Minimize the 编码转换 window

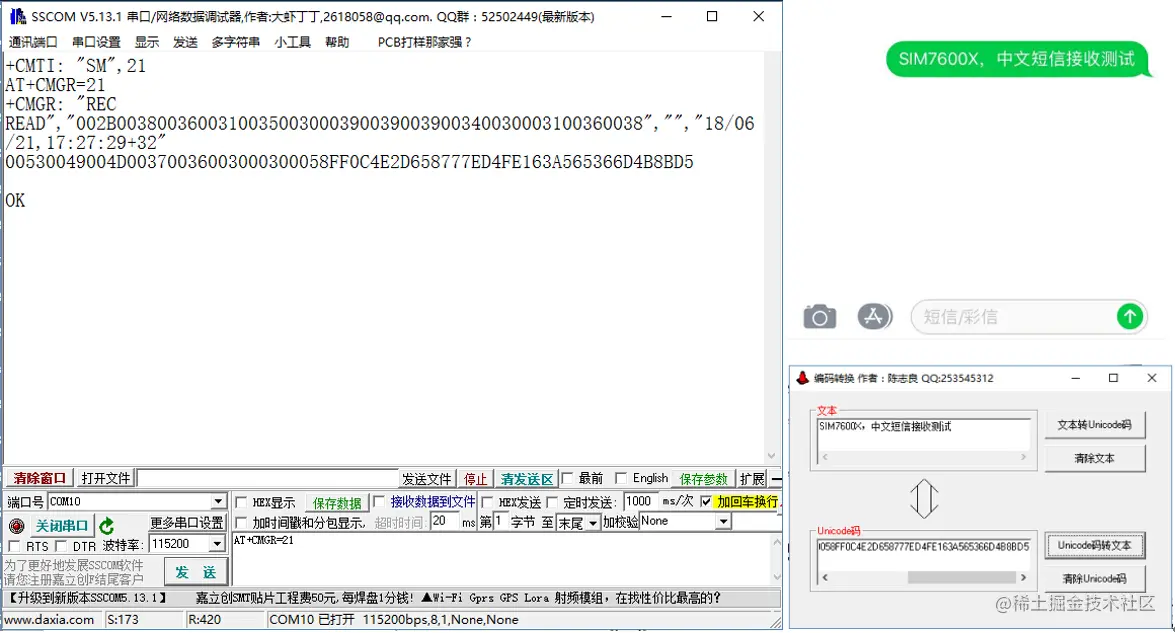(1075, 378)
